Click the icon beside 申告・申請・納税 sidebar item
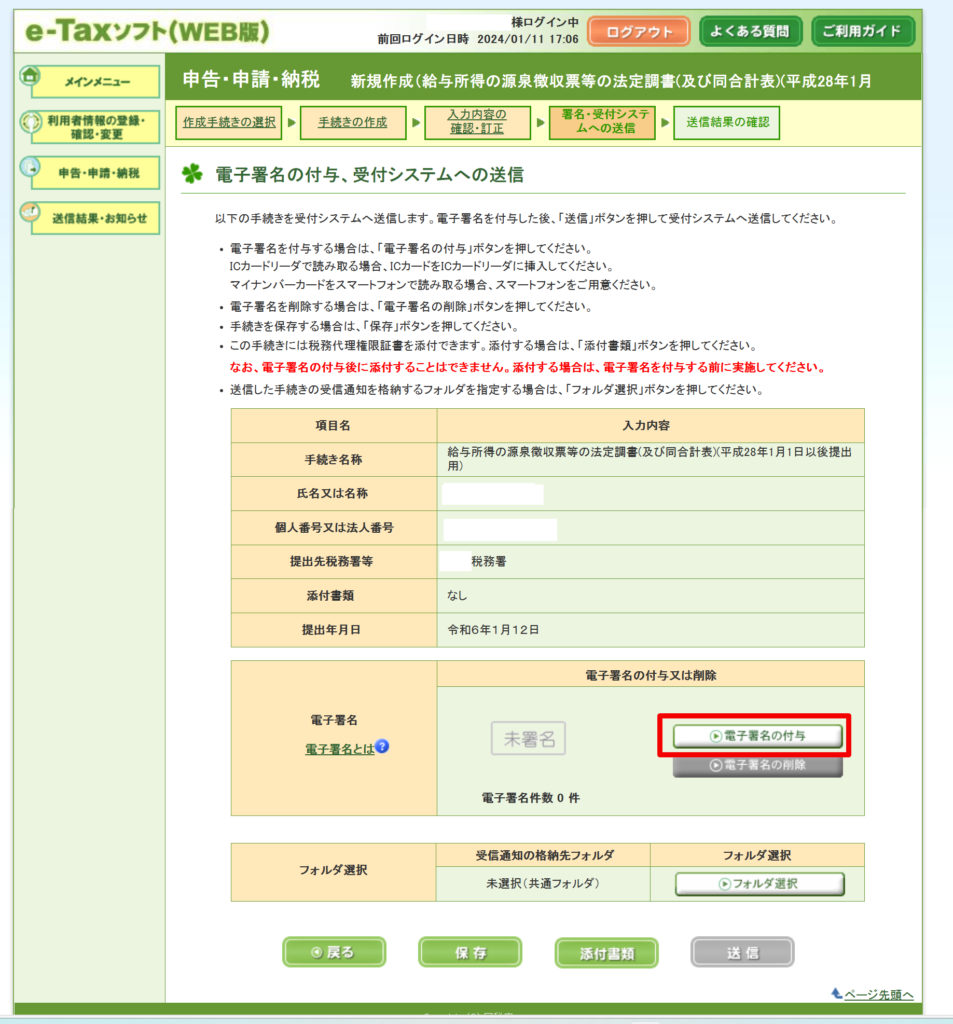 click(x=30, y=168)
